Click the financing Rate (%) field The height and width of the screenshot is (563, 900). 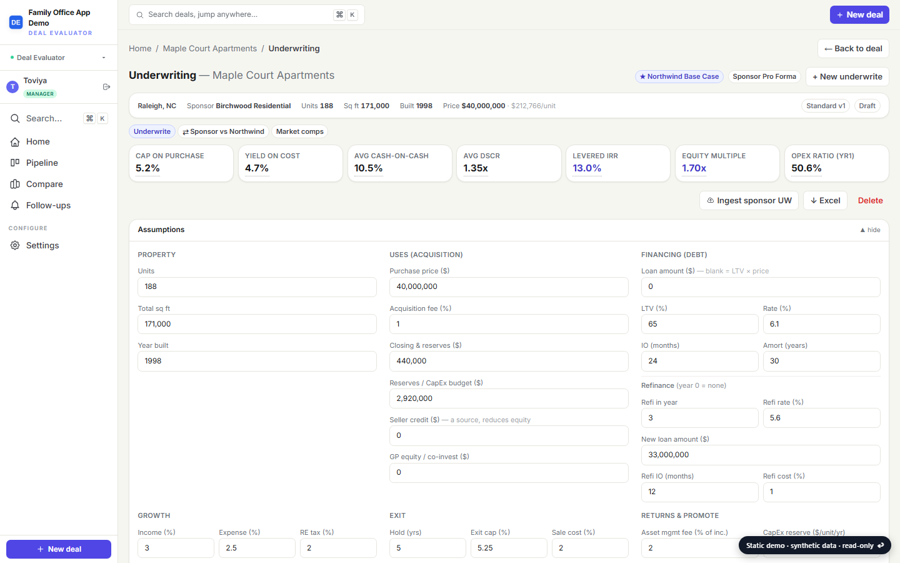[821, 324]
